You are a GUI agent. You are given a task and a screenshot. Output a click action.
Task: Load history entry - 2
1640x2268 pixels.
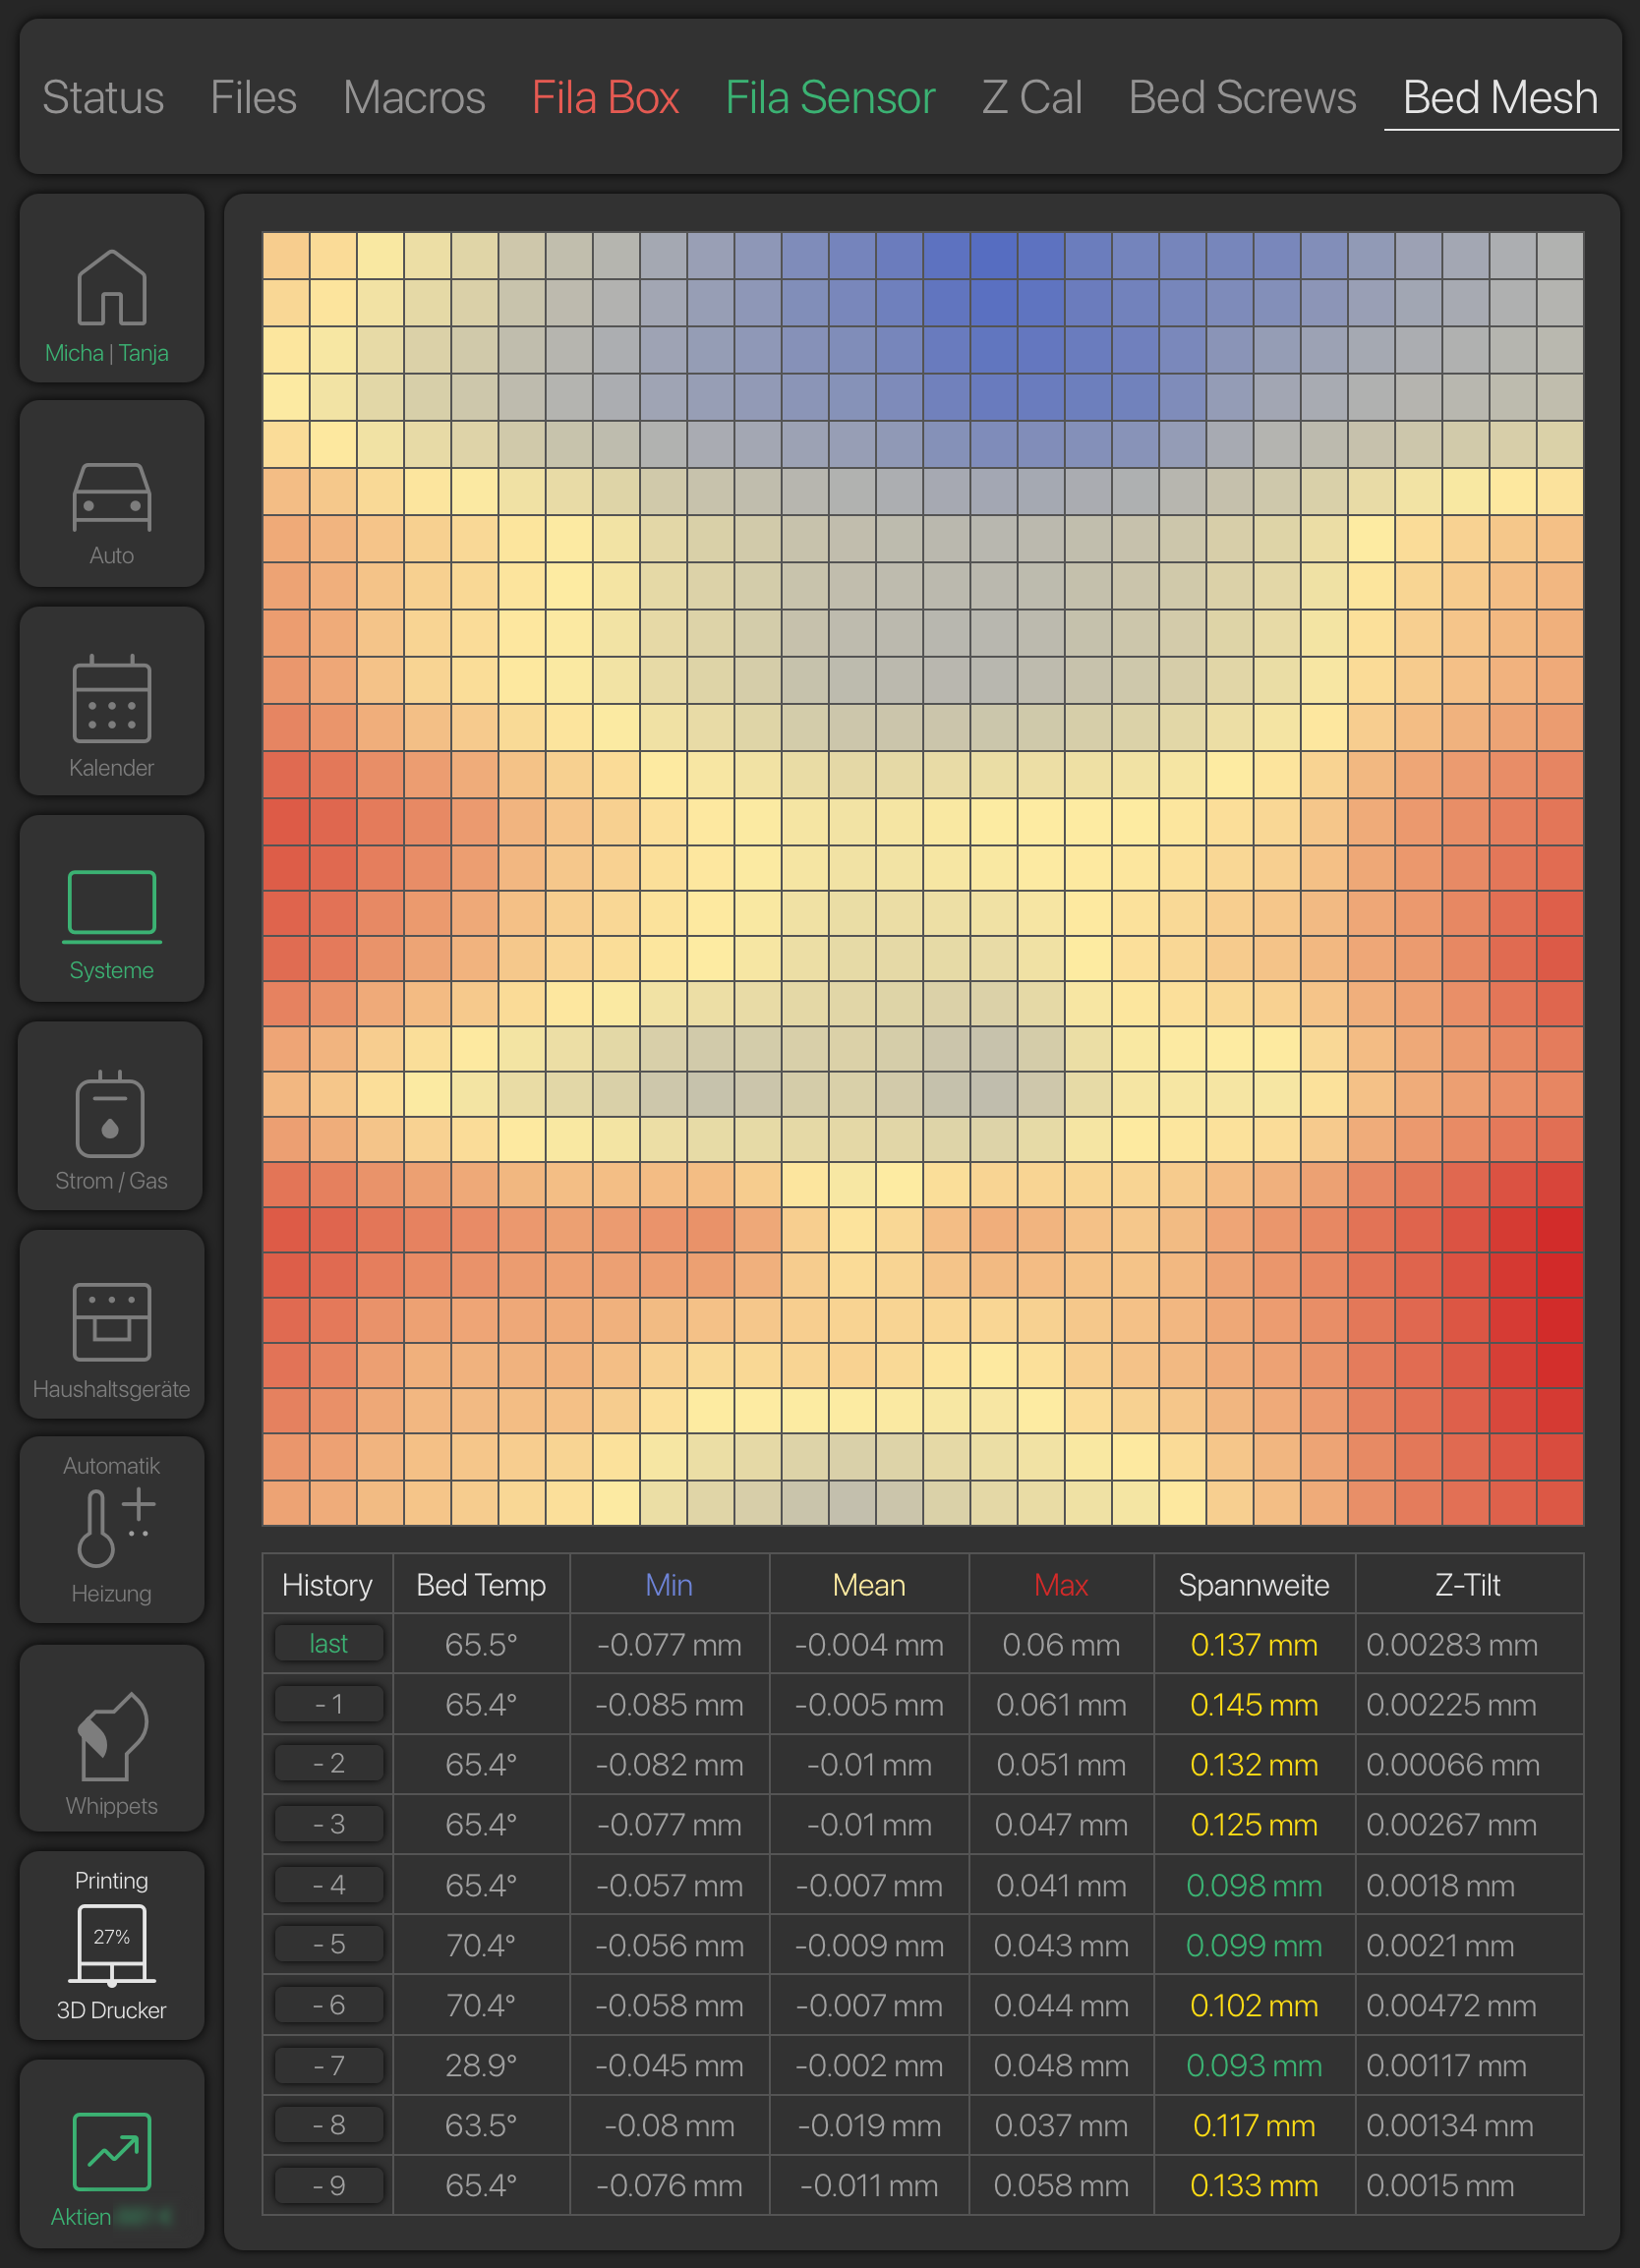[x=328, y=1763]
